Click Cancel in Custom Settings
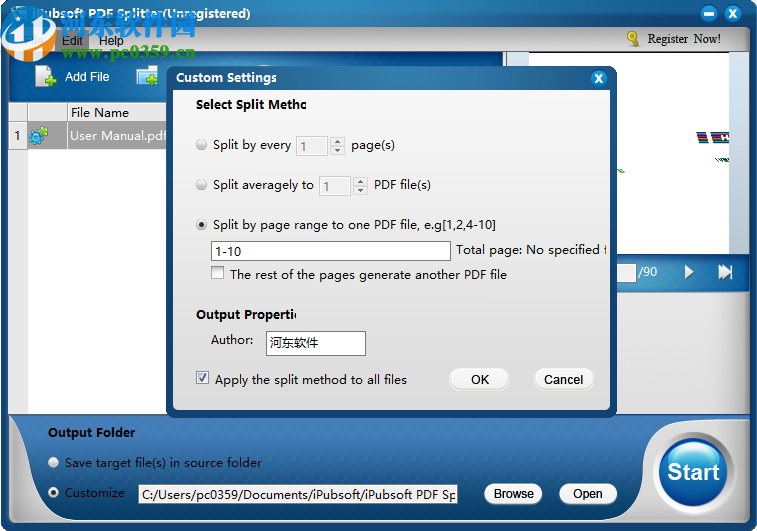Viewport: 757px width, 531px height. point(563,379)
